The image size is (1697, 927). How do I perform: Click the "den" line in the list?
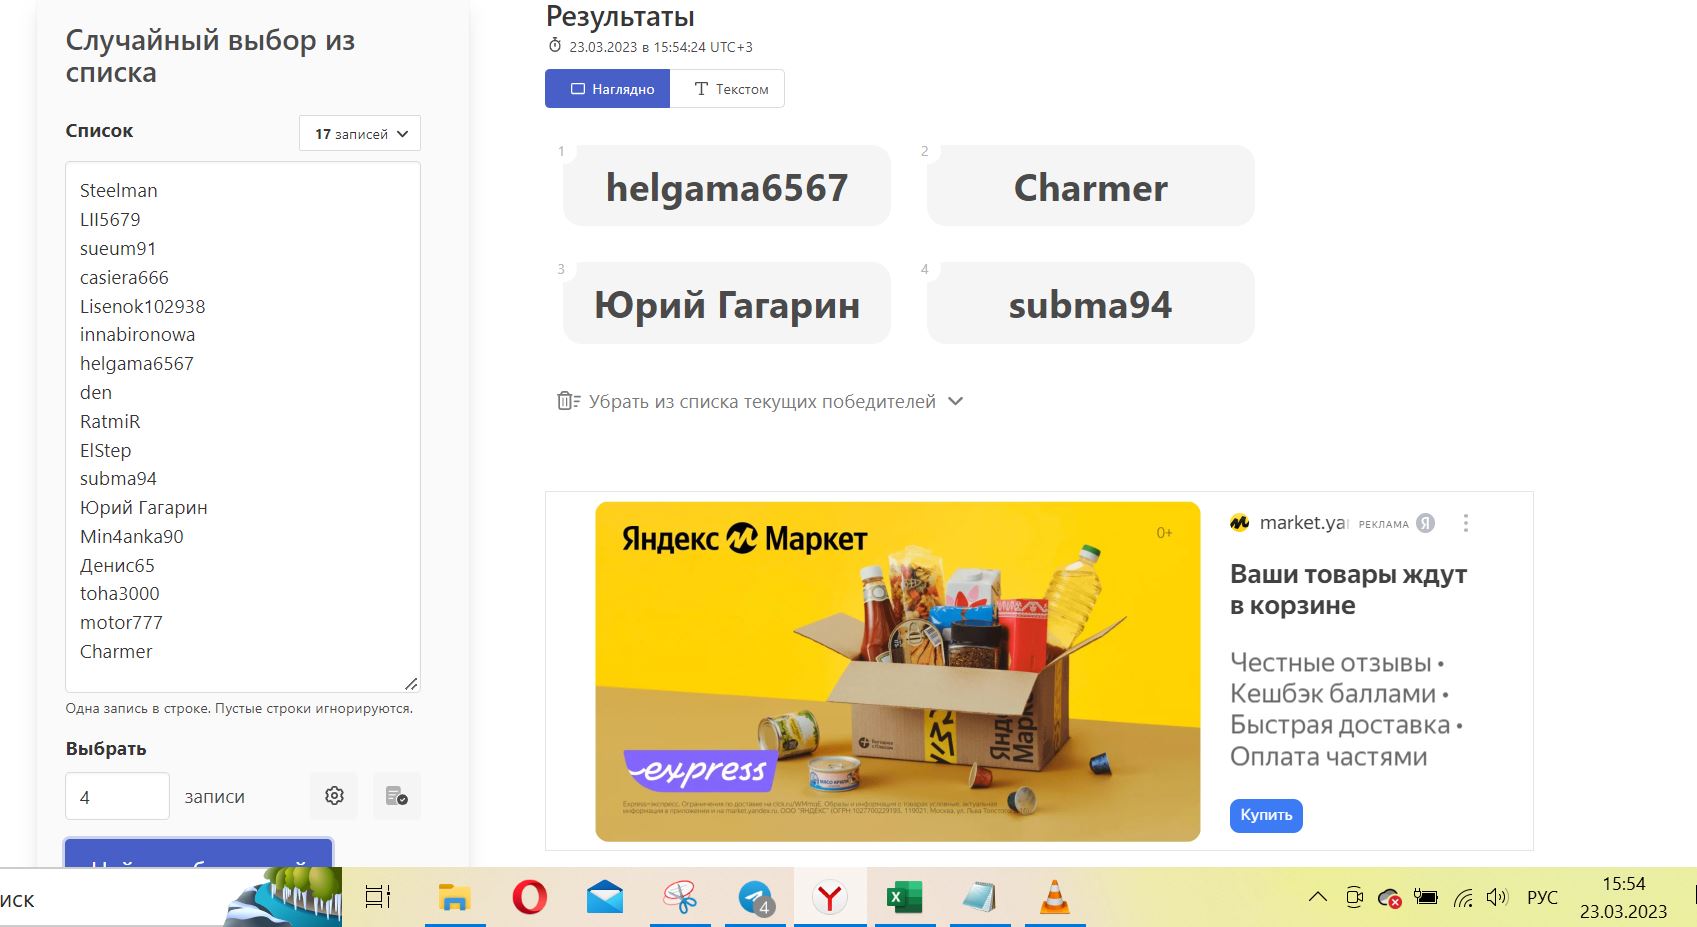point(96,392)
